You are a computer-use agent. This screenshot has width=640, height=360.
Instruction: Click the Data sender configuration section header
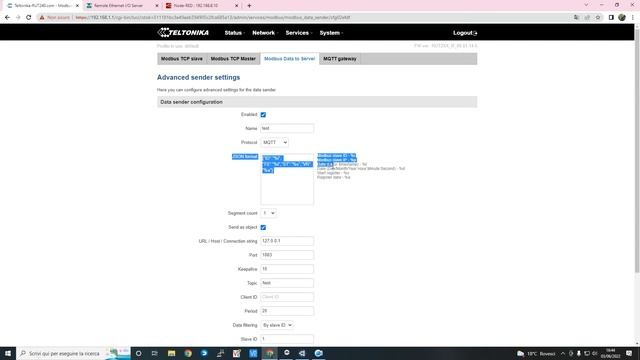[x=317, y=102]
